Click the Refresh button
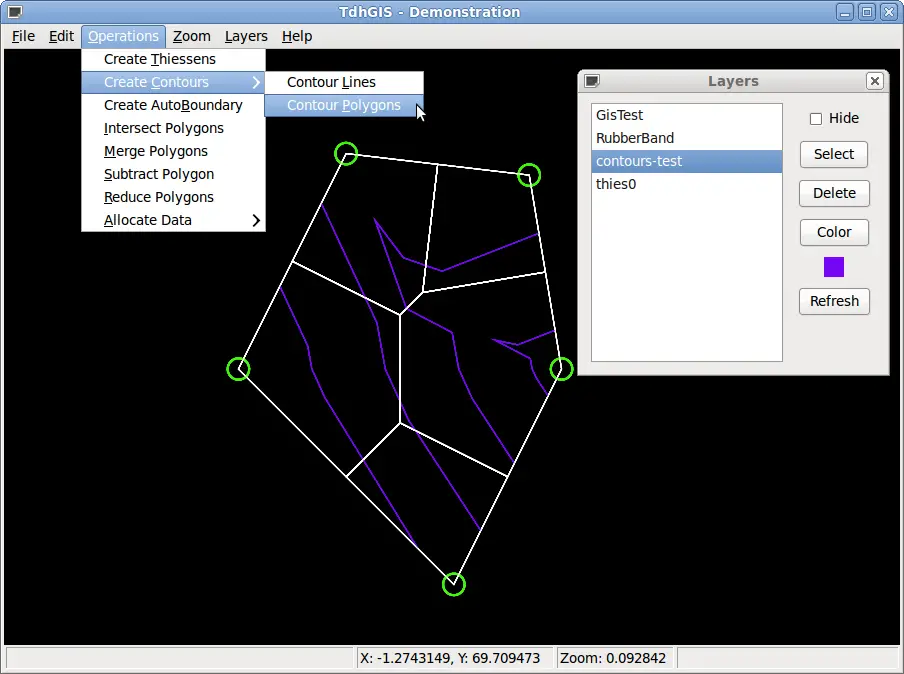904x674 pixels. (x=834, y=302)
